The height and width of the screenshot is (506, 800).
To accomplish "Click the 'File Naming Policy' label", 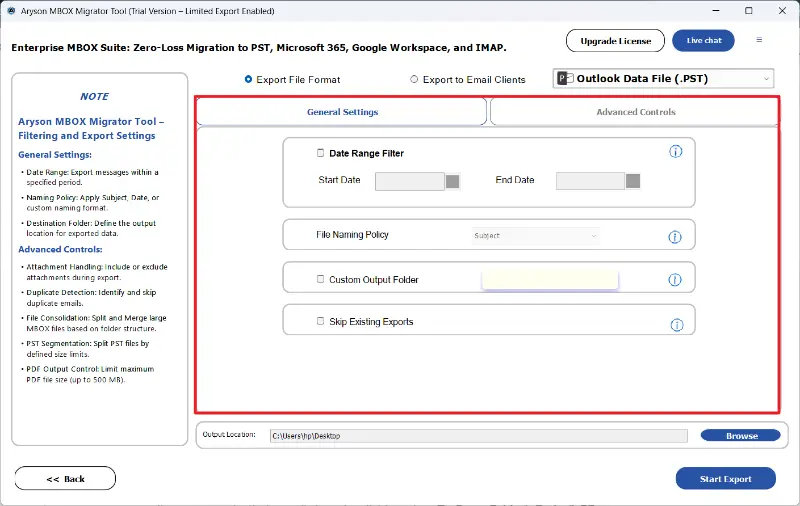I will click(x=352, y=235).
